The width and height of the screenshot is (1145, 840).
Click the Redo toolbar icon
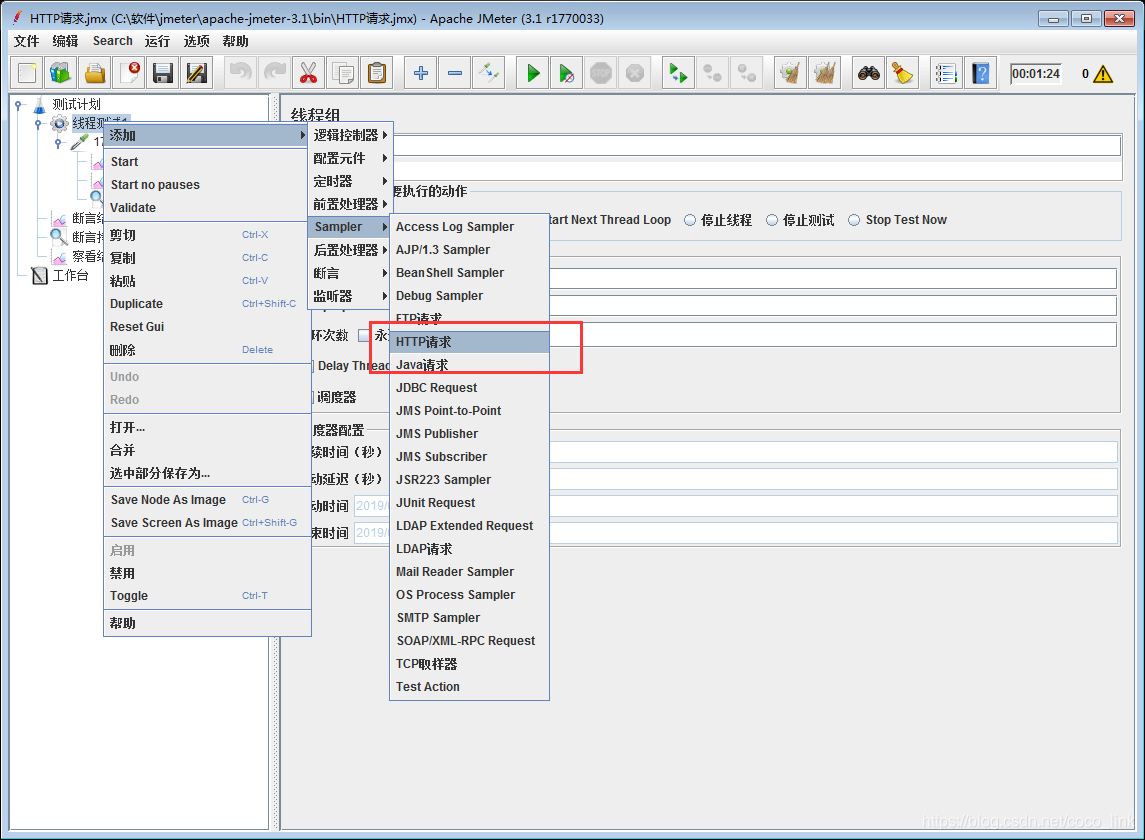(x=275, y=73)
